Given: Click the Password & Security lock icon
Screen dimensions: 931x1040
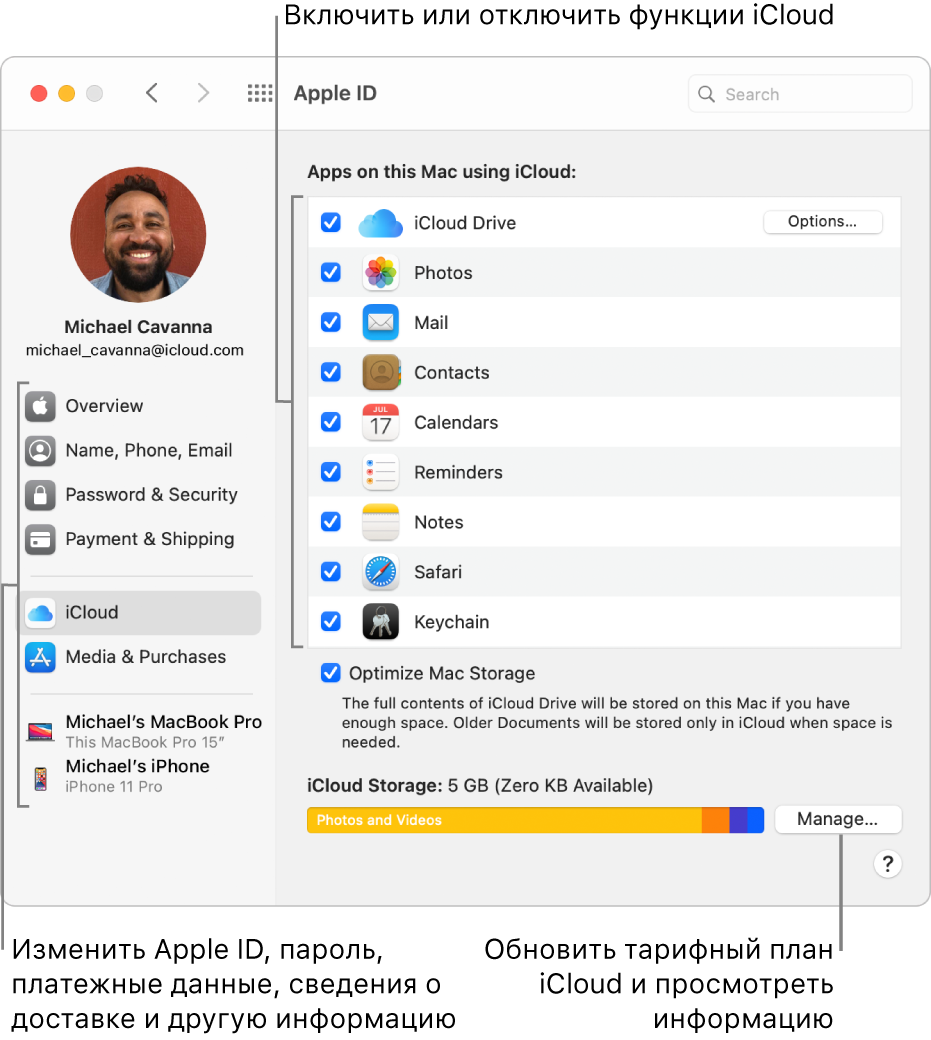Looking at the screenshot, I should [40, 495].
